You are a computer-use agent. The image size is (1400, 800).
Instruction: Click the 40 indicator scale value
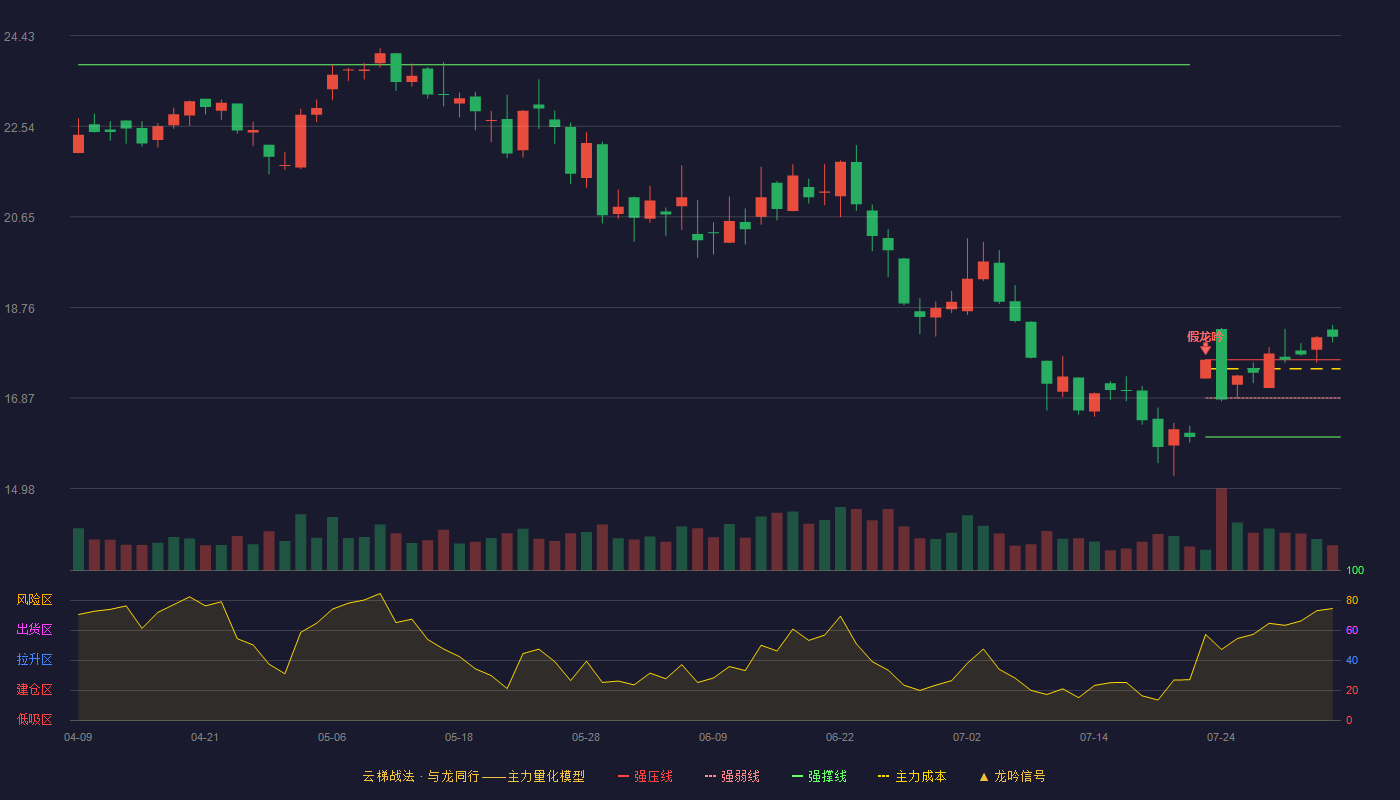coord(1352,660)
